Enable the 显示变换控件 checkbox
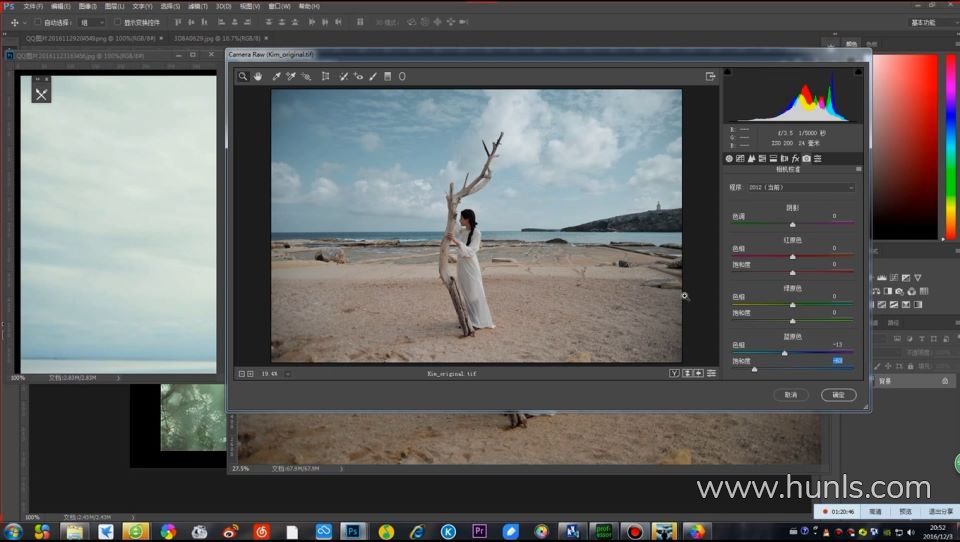This screenshot has height=542, width=960. point(116,22)
